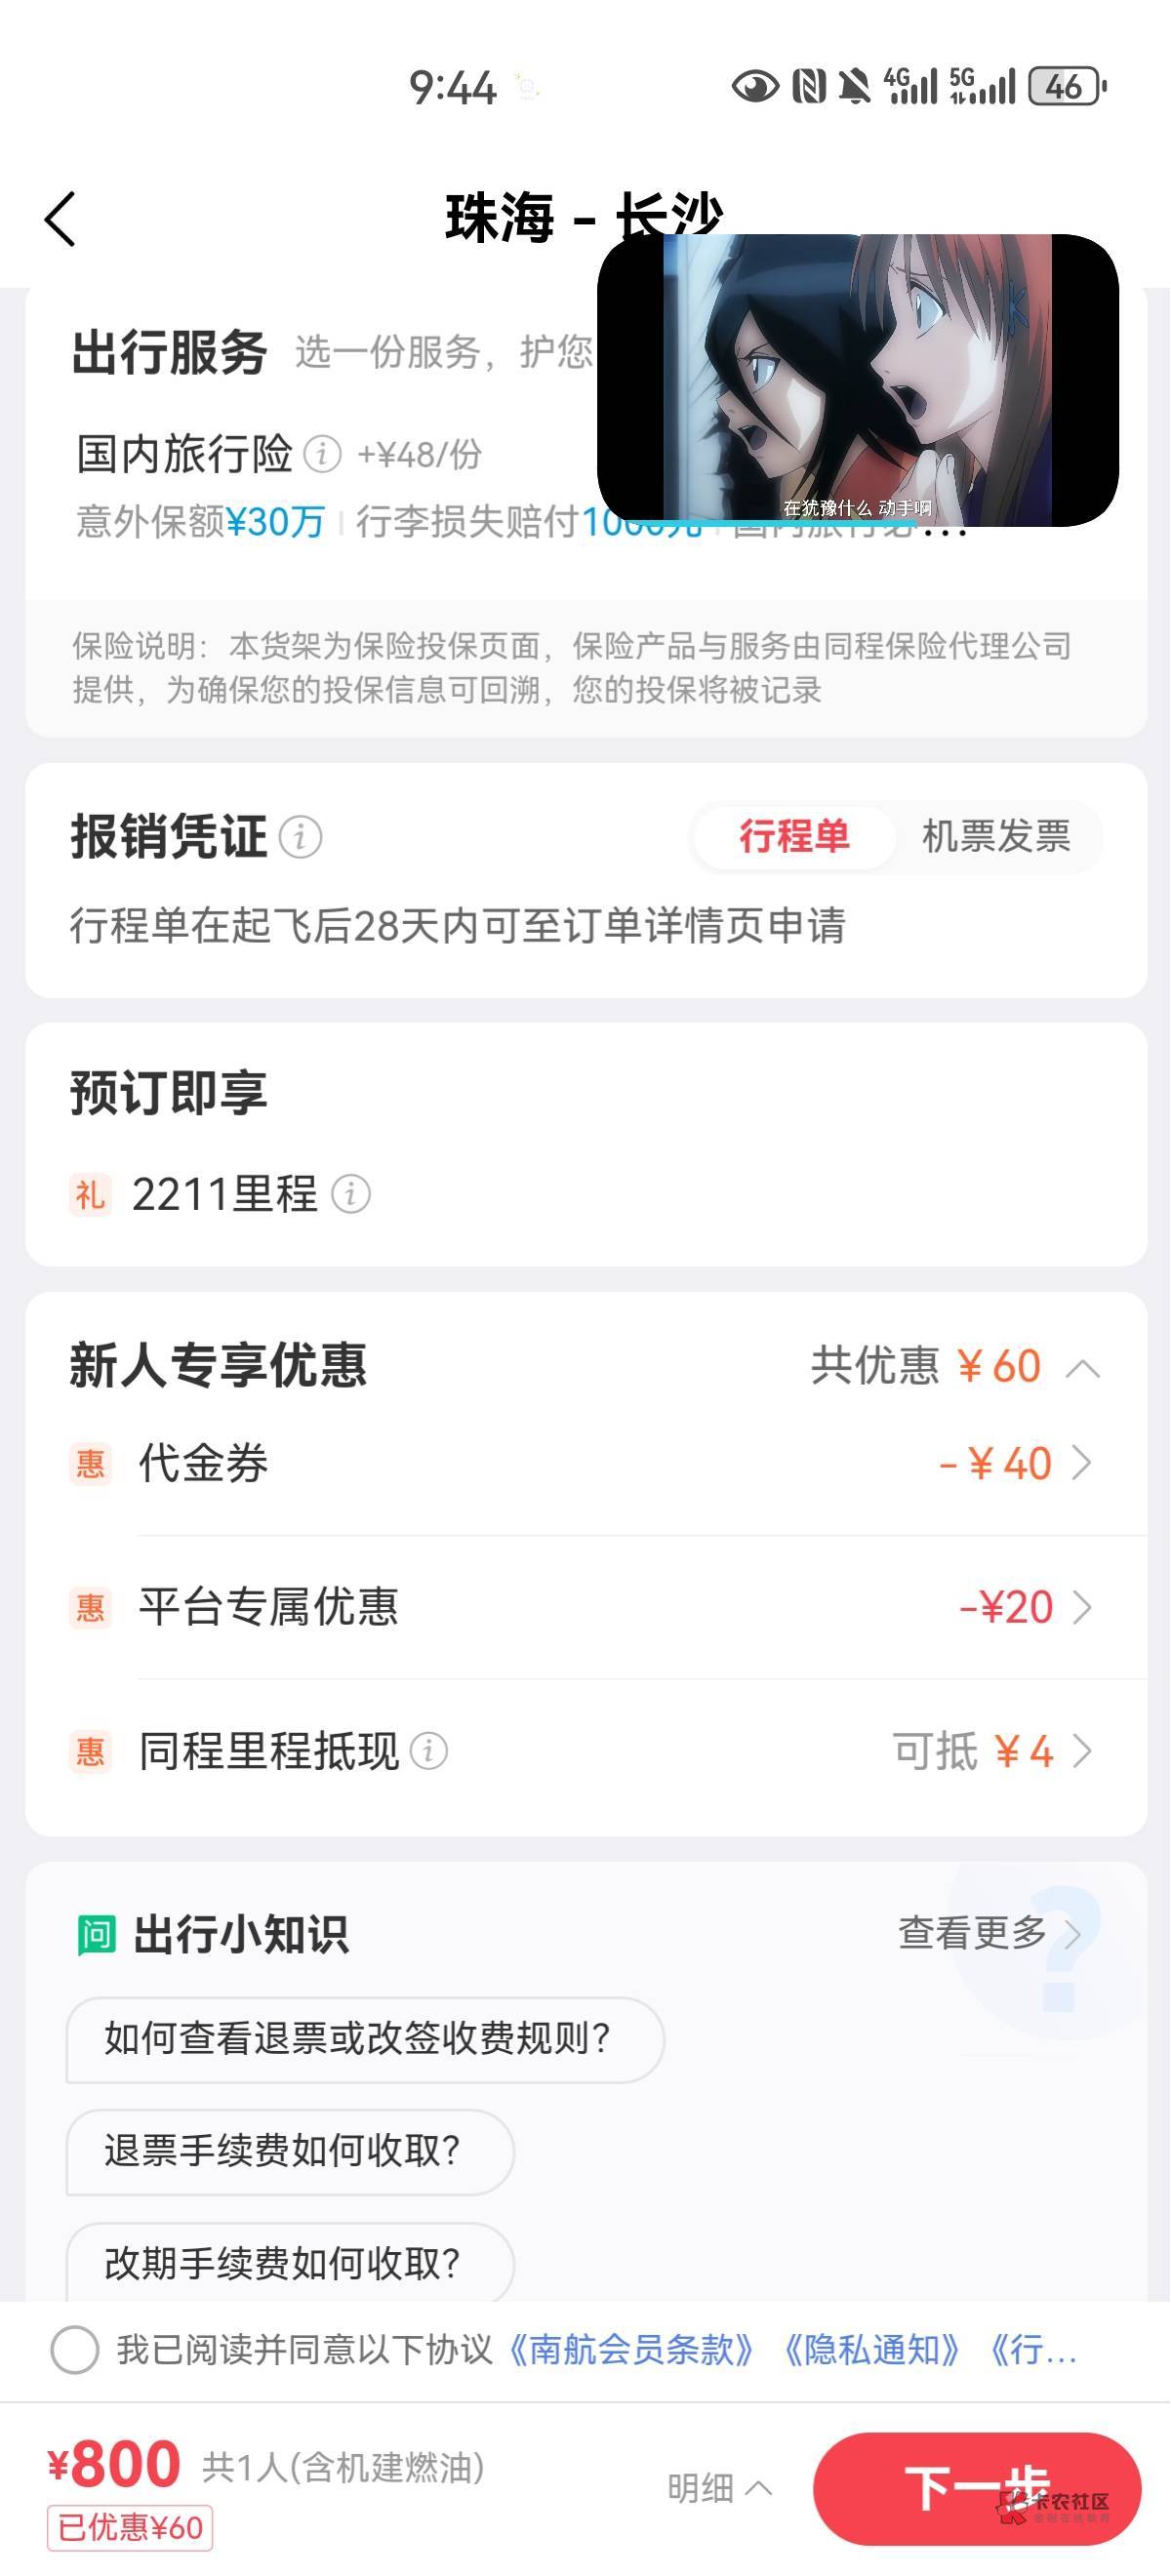Tap the 惠 badge beside 代金券
This screenshot has width=1171, height=2576.
(x=90, y=1464)
